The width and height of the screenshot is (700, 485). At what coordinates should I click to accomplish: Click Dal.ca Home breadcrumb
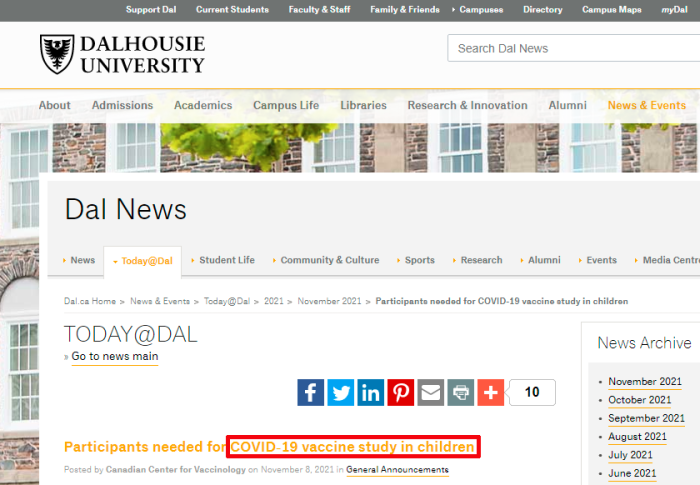coord(90,301)
